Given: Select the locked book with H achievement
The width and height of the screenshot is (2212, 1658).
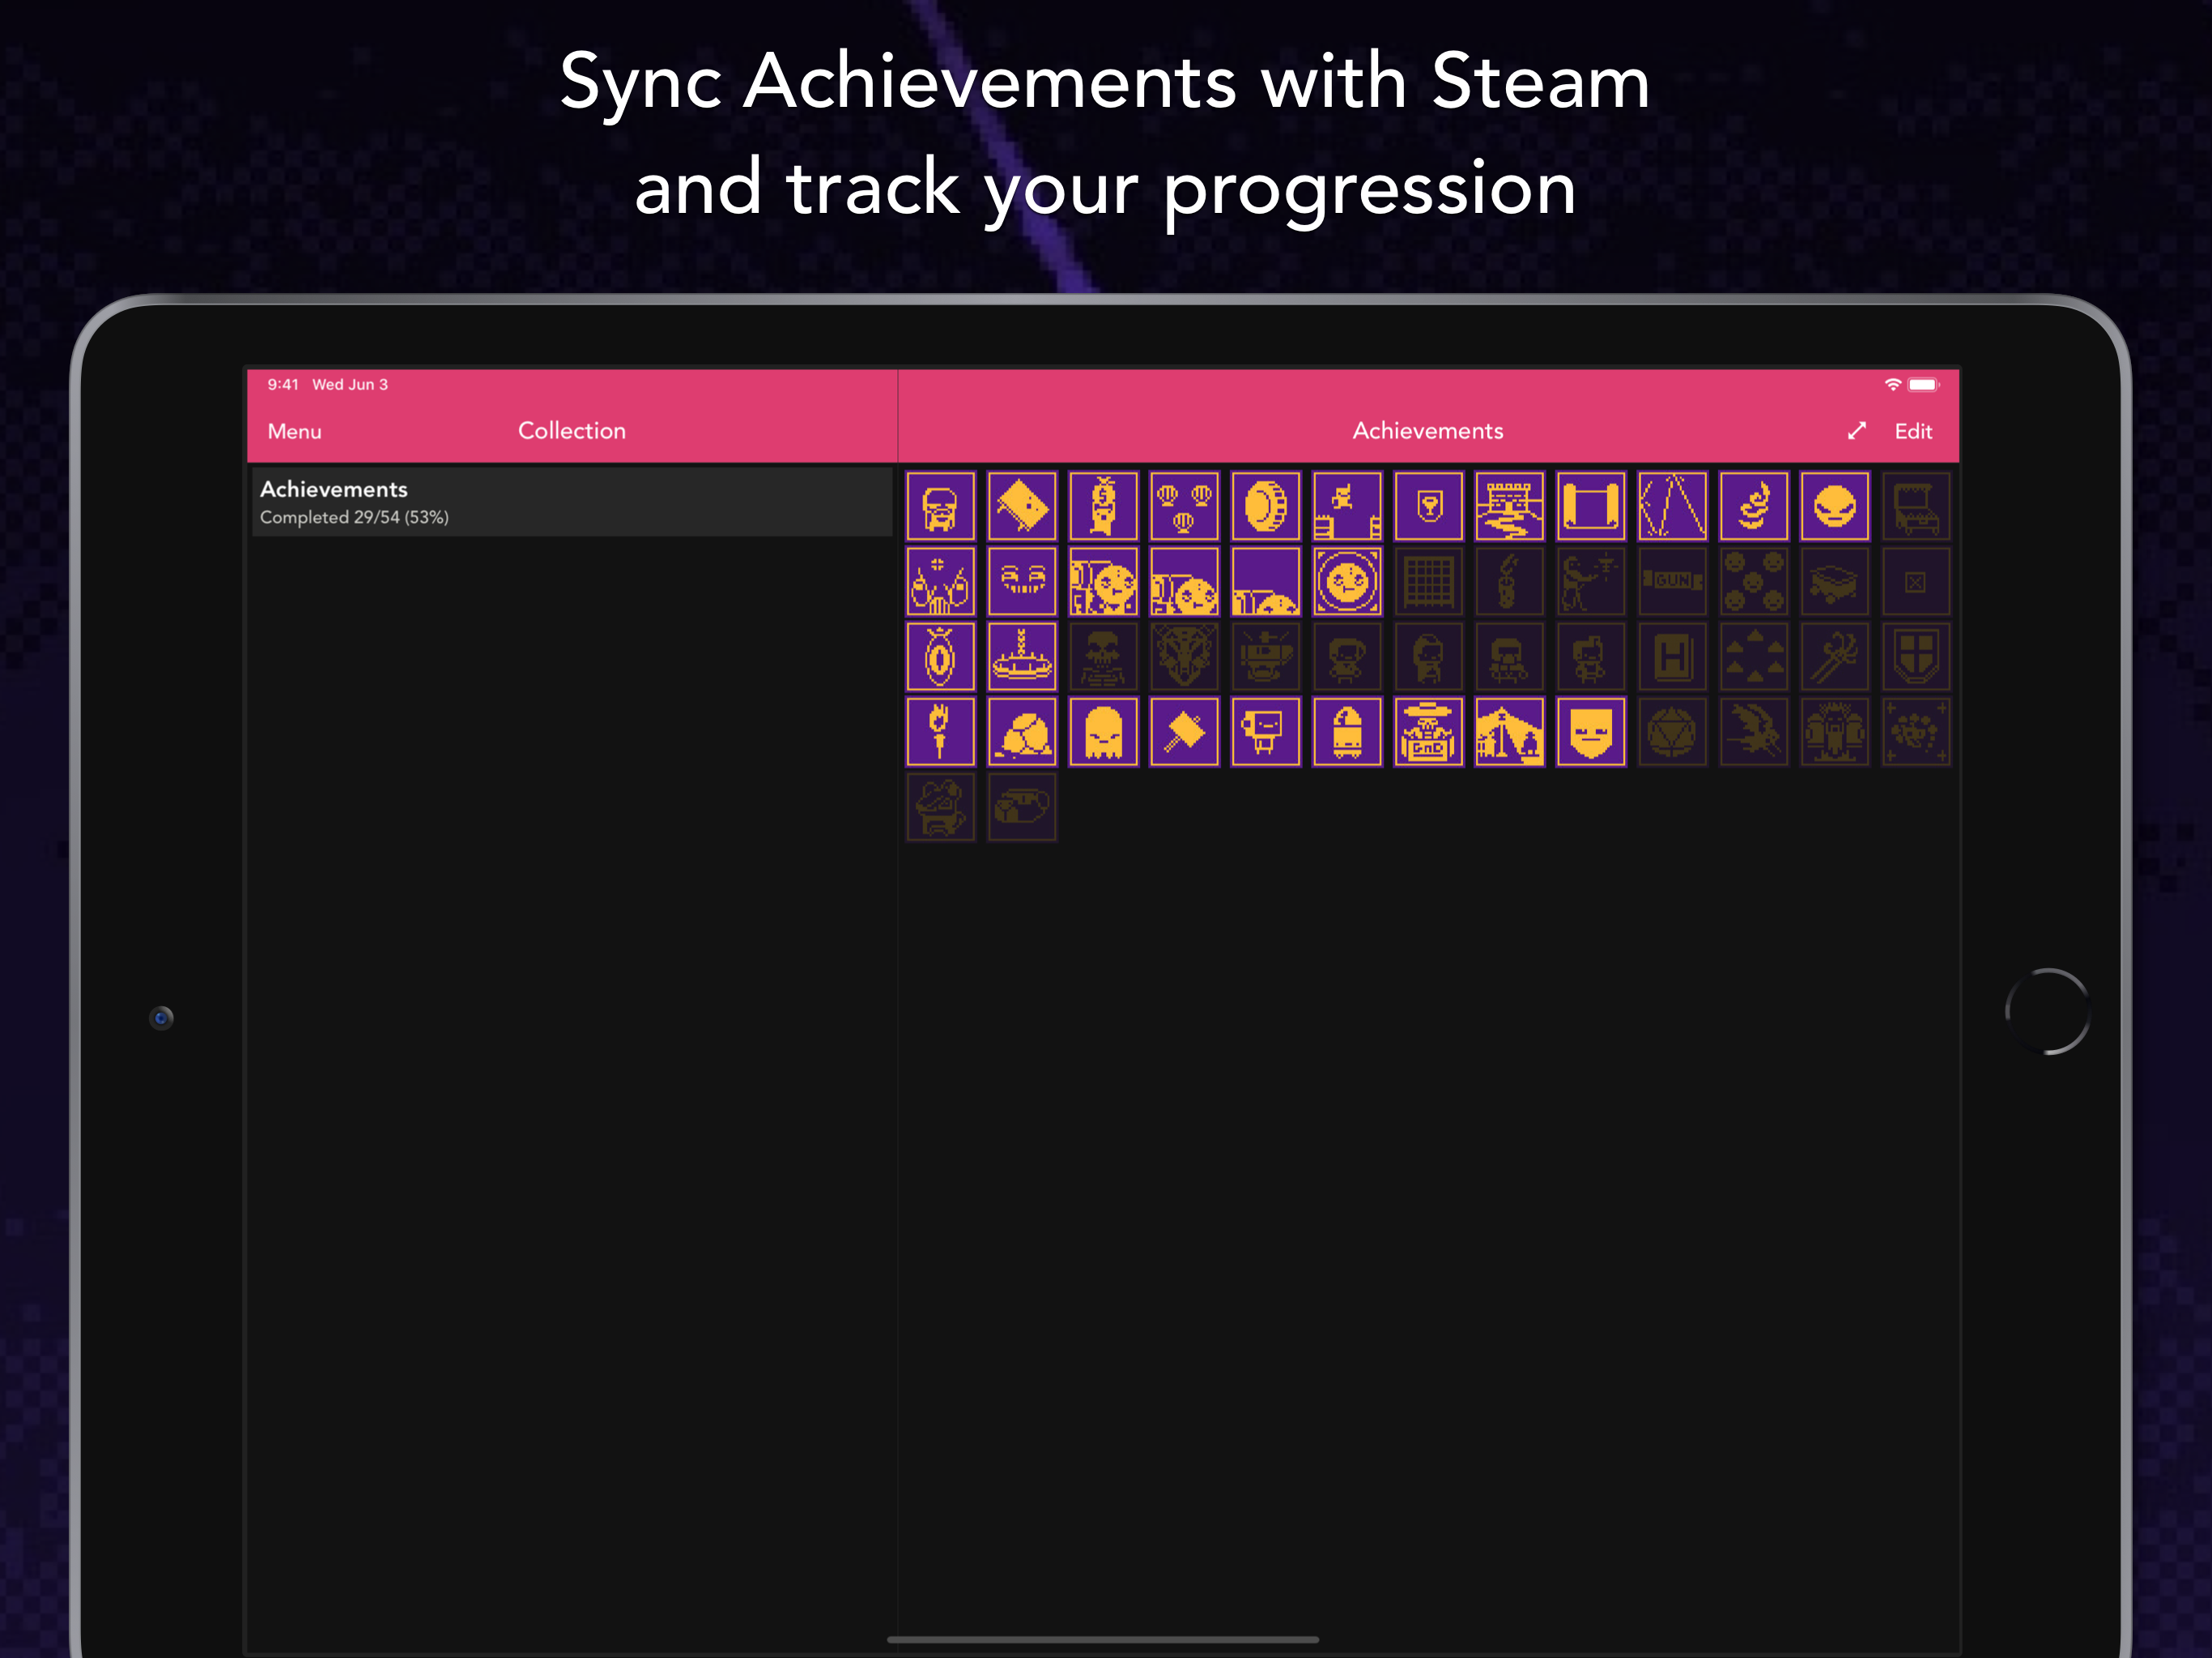Looking at the screenshot, I should 1672,657.
